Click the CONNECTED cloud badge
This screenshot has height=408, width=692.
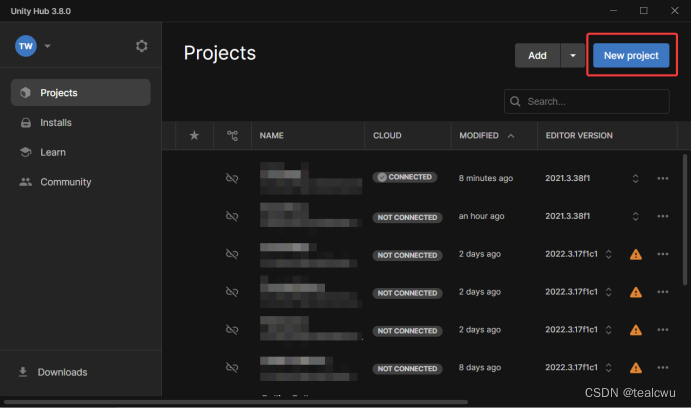coord(405,177)
